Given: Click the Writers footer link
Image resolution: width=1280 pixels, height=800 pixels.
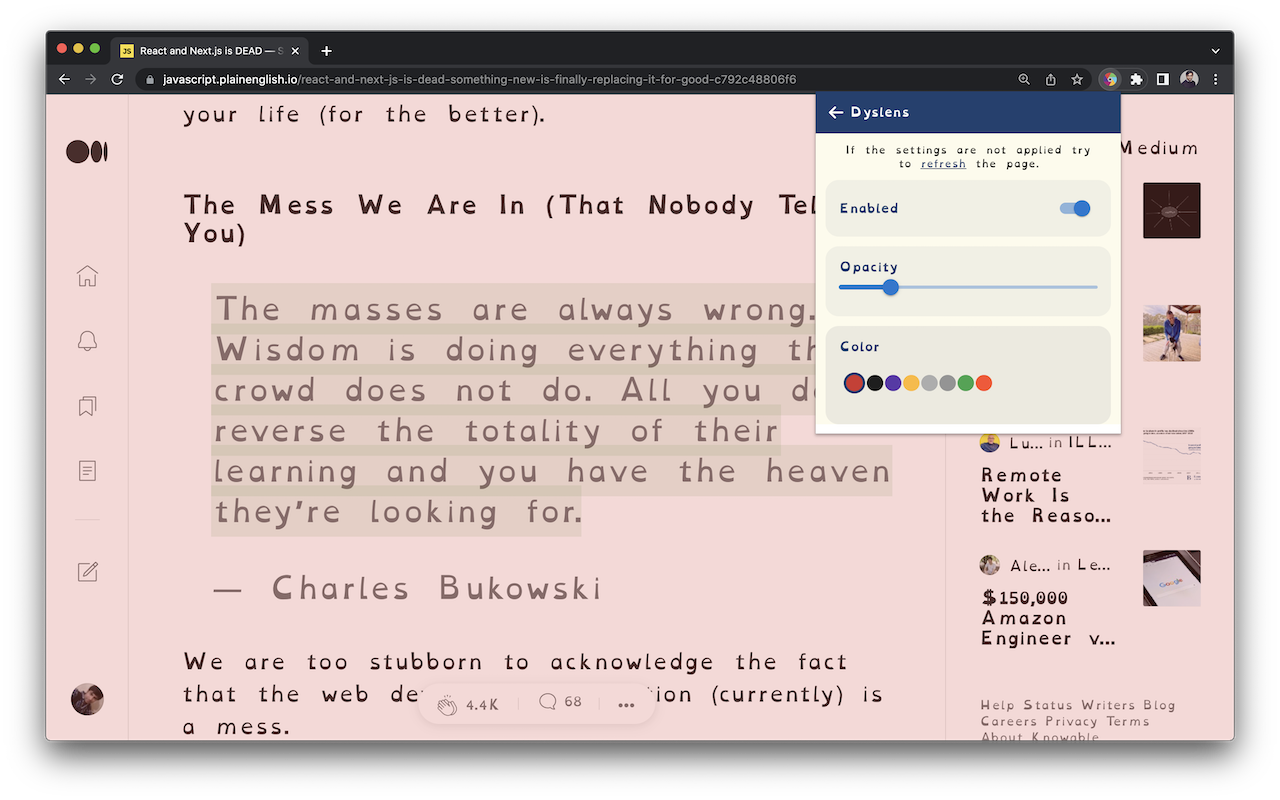Looking at the screenshot, I should tap(1108, 705).
